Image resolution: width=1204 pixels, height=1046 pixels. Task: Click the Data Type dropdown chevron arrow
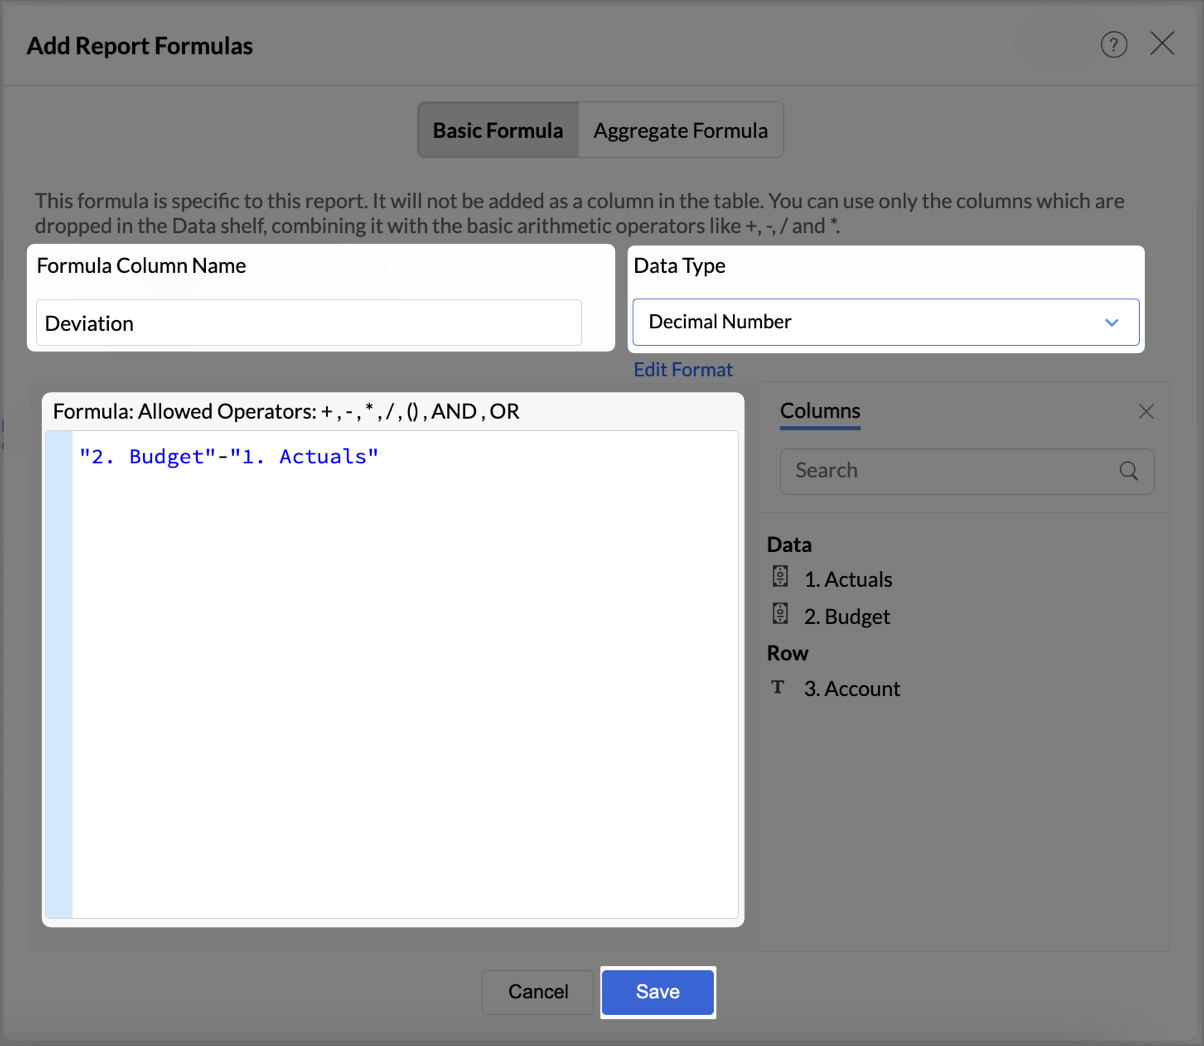pos(1111,322)
